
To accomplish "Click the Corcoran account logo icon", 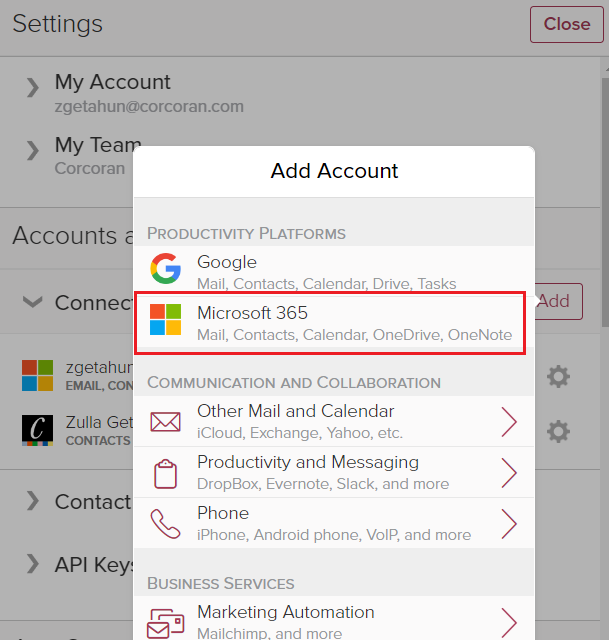I will (x=38, y=430).
